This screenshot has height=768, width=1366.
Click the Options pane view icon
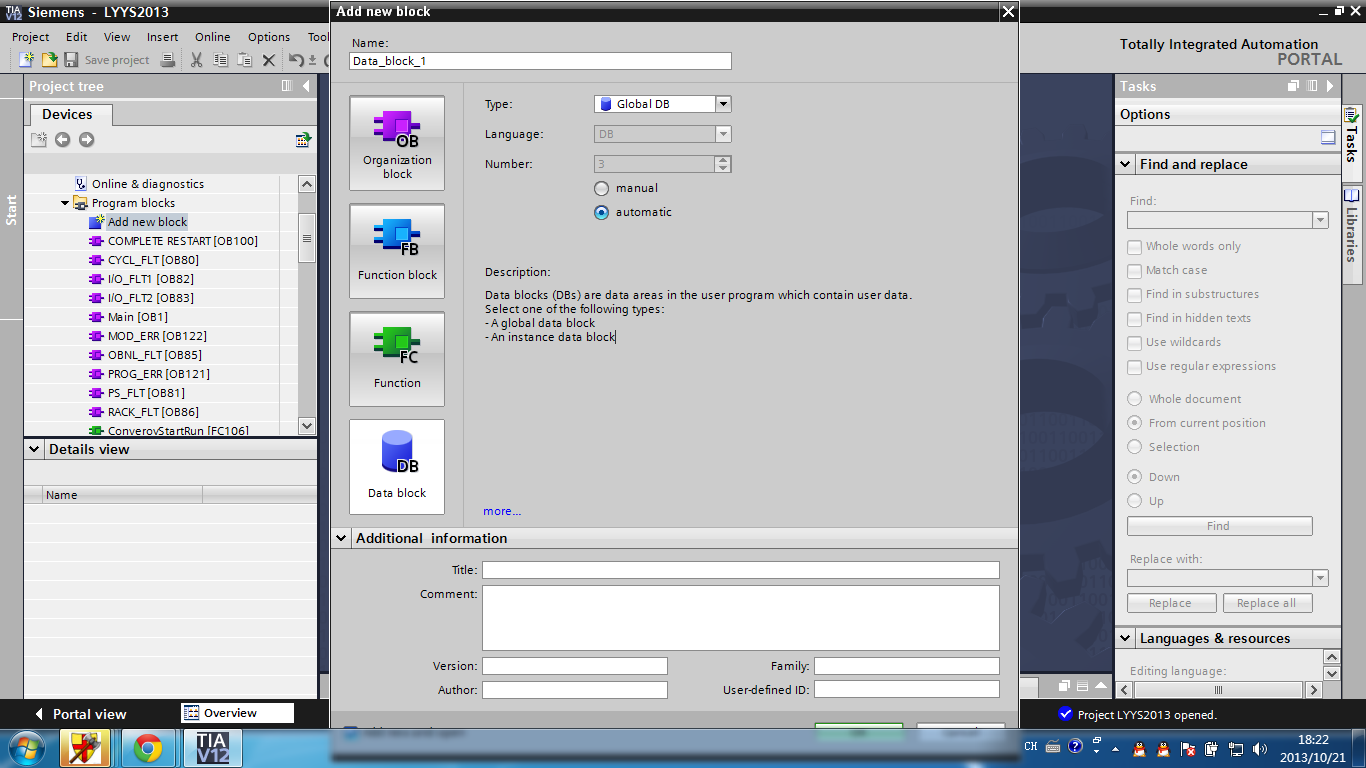[1328, 137]
